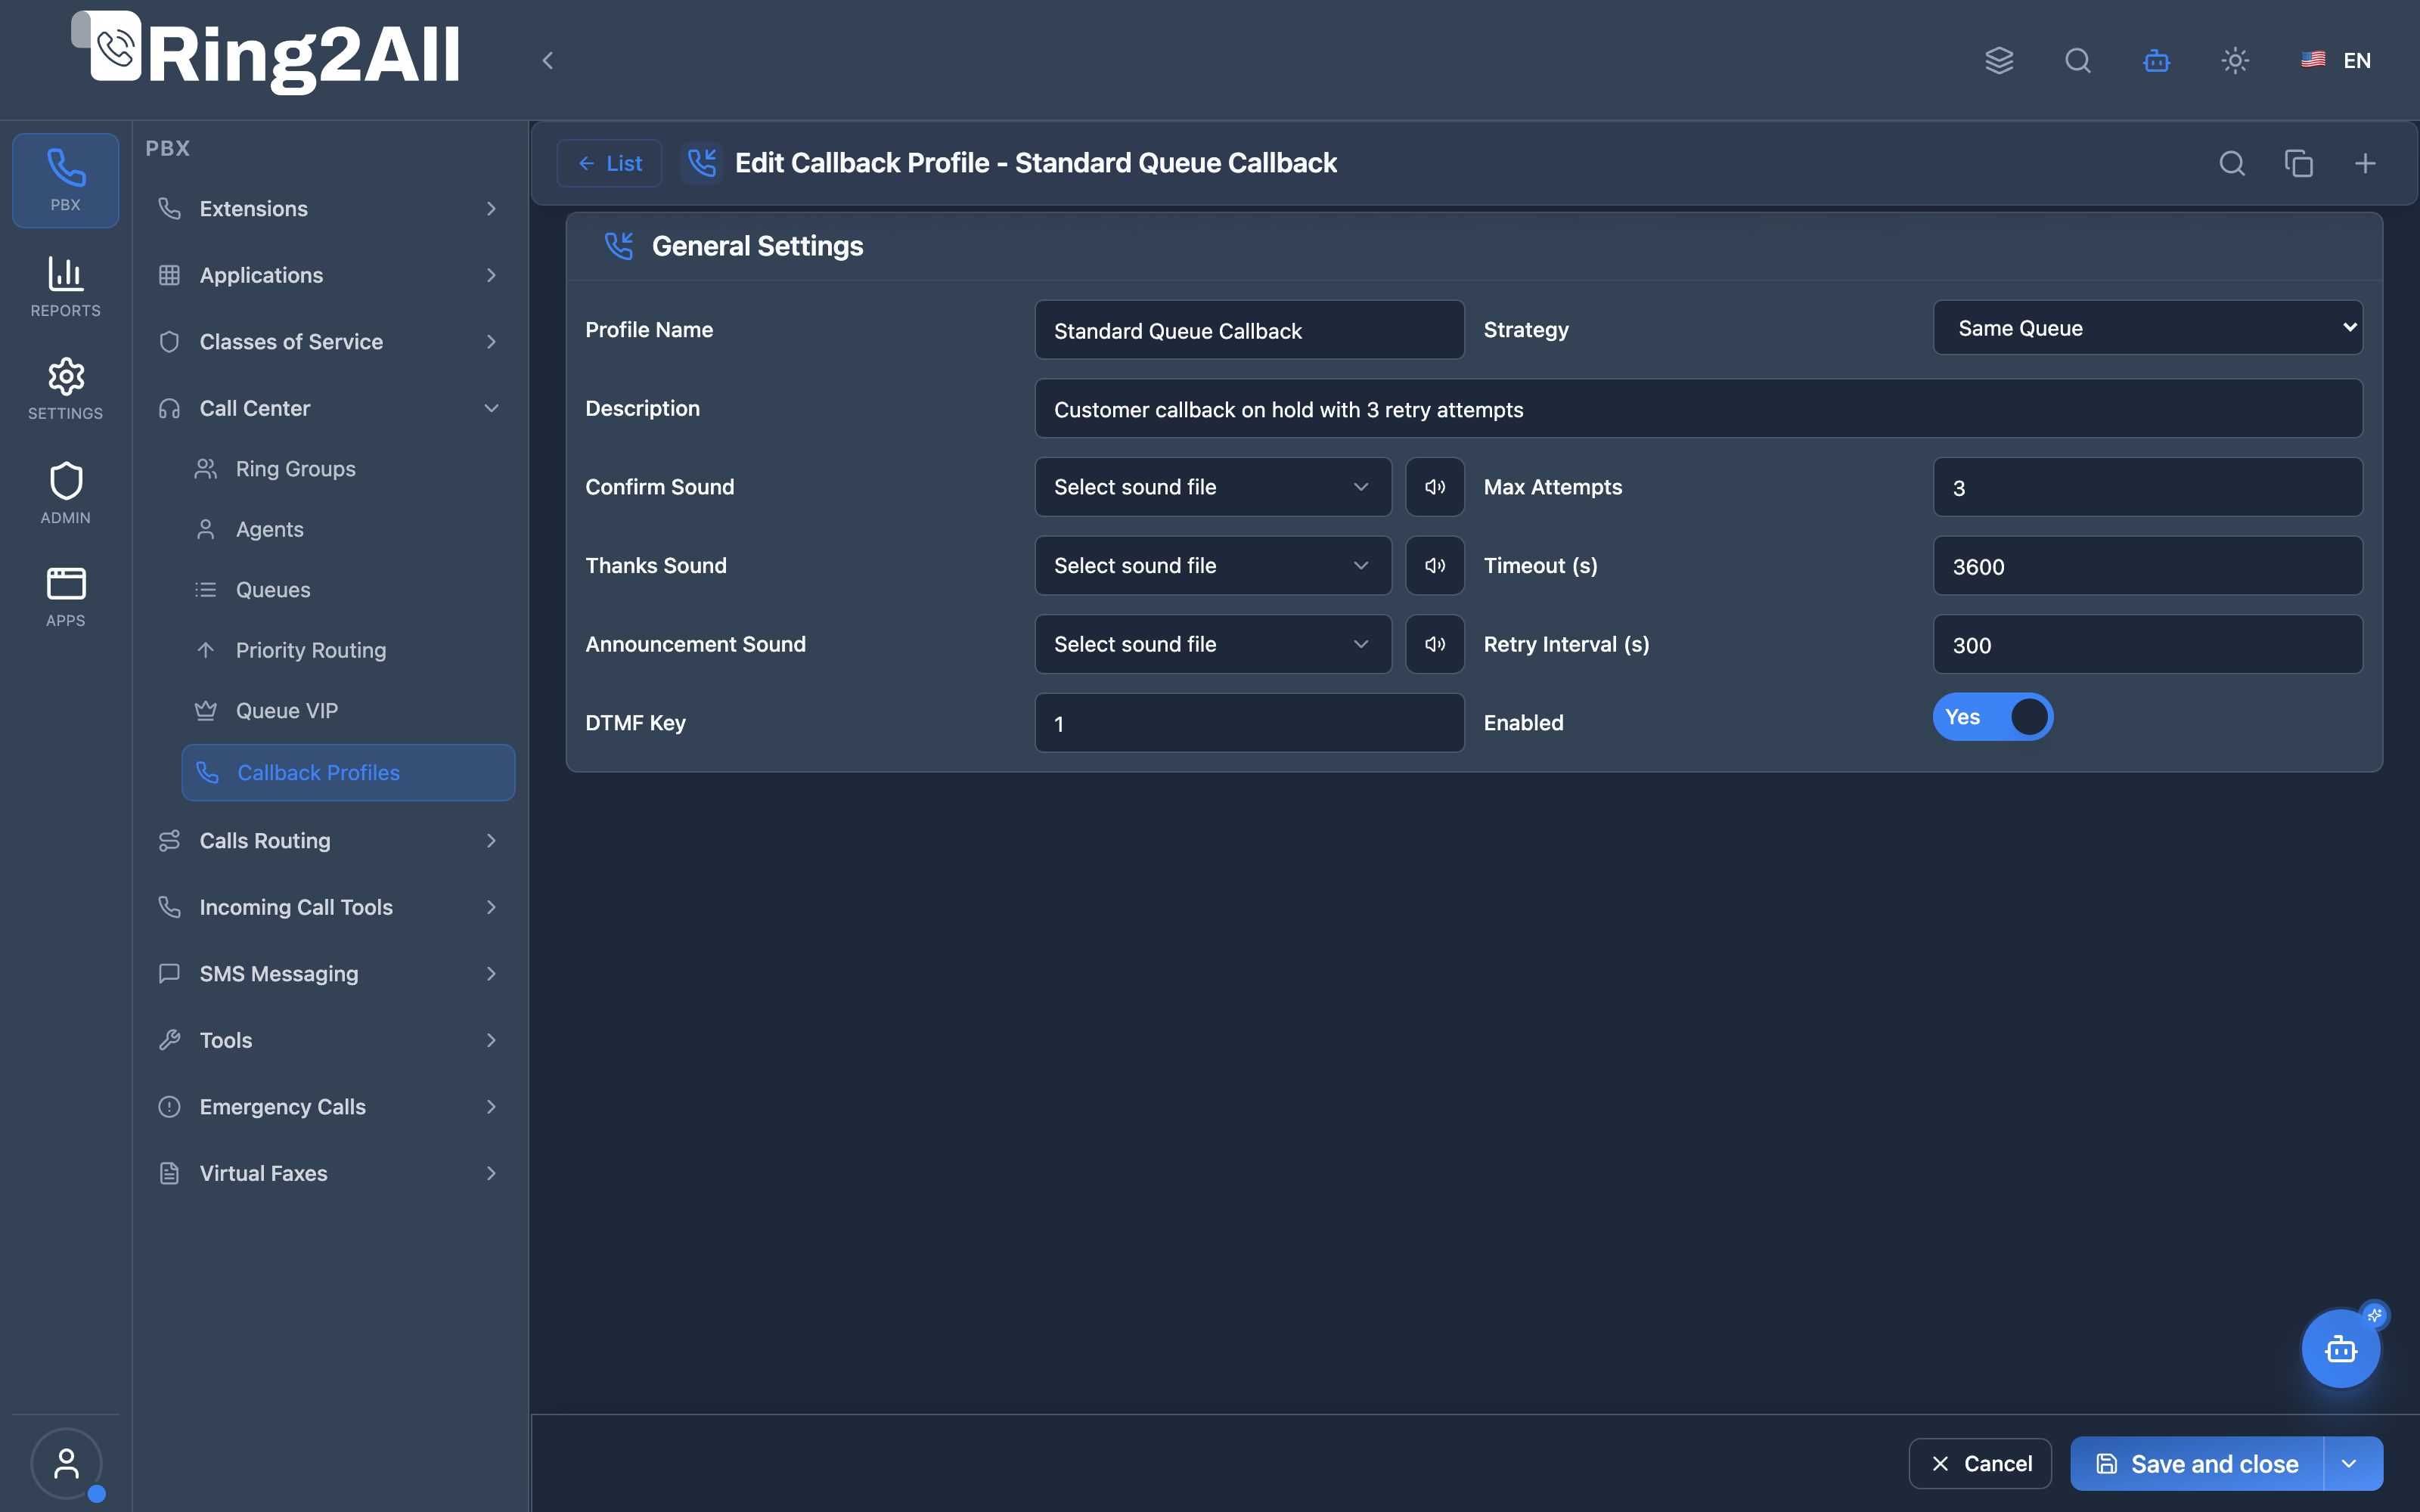2420x1512 pixels.
Task: Click the user profile avatar
Action: (x=66, y=1463)
